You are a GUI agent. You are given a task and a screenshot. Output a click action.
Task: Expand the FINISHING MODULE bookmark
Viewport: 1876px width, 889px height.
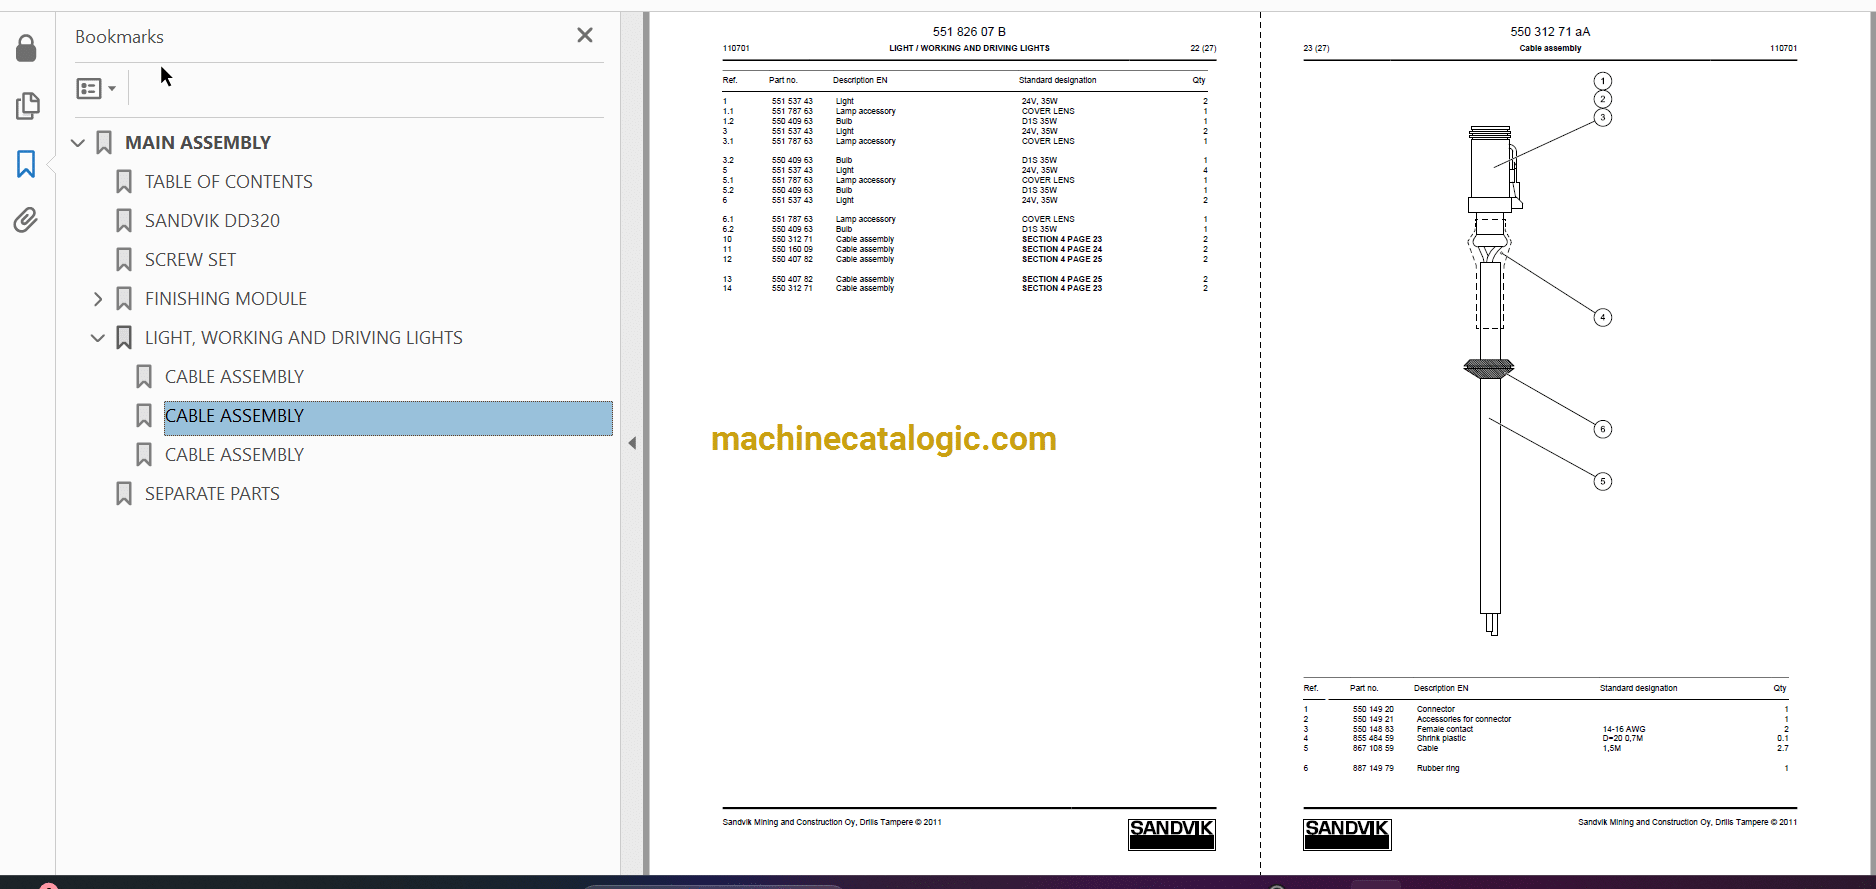(x=98, y=299)
